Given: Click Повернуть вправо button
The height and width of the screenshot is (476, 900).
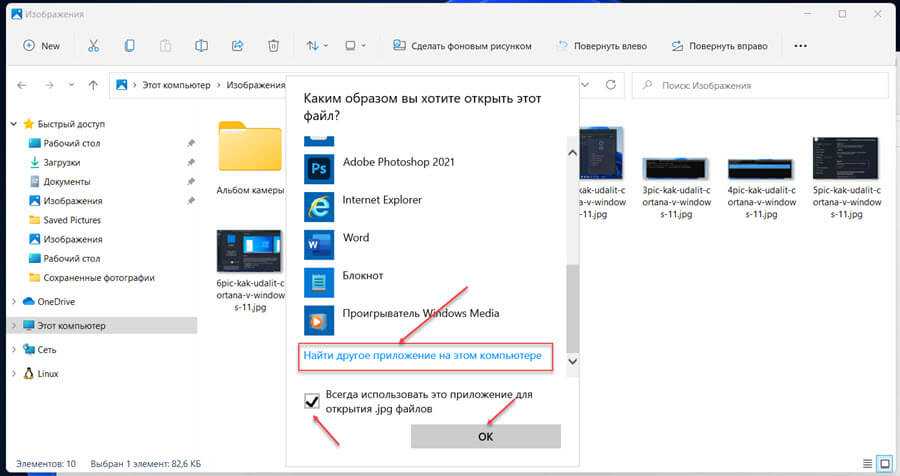Looking at the screenshot, I should click(719, 46).
